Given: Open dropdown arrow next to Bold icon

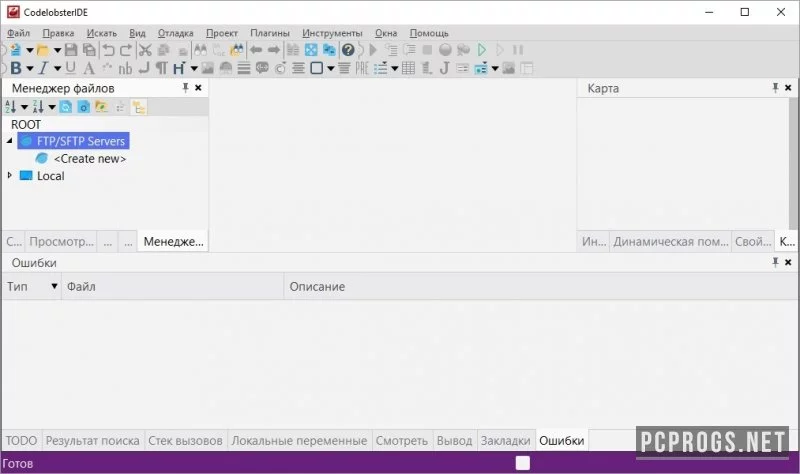Looking at the screenshot, I should pyautogui.click(x=30, y=68).
